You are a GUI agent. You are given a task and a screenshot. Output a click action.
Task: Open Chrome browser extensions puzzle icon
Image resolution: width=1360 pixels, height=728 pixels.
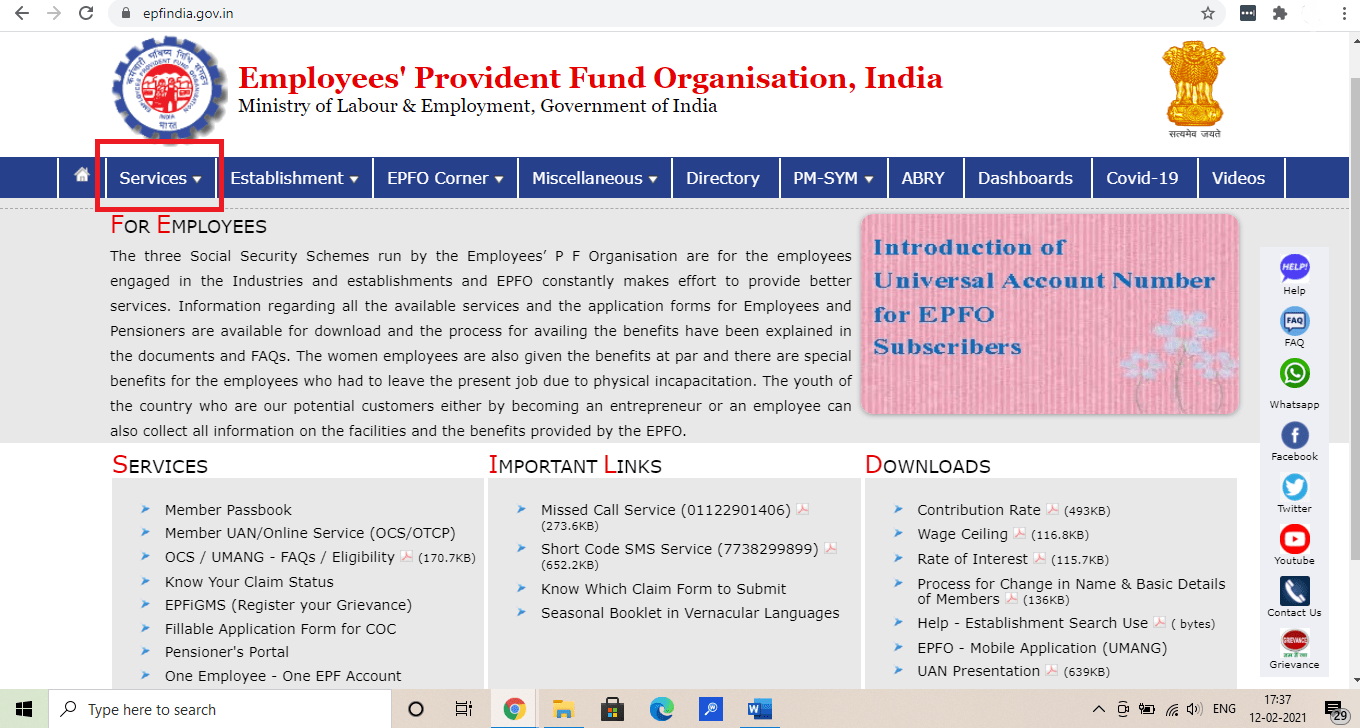coord(1279,14)
